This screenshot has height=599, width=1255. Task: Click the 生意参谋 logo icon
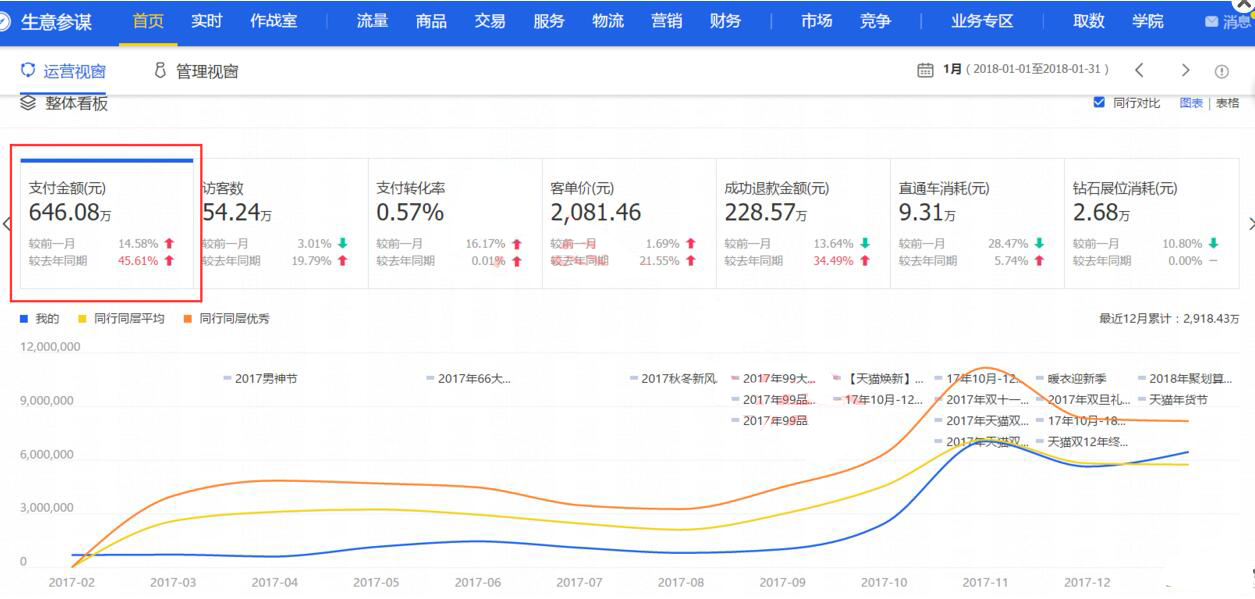[9, 21]
